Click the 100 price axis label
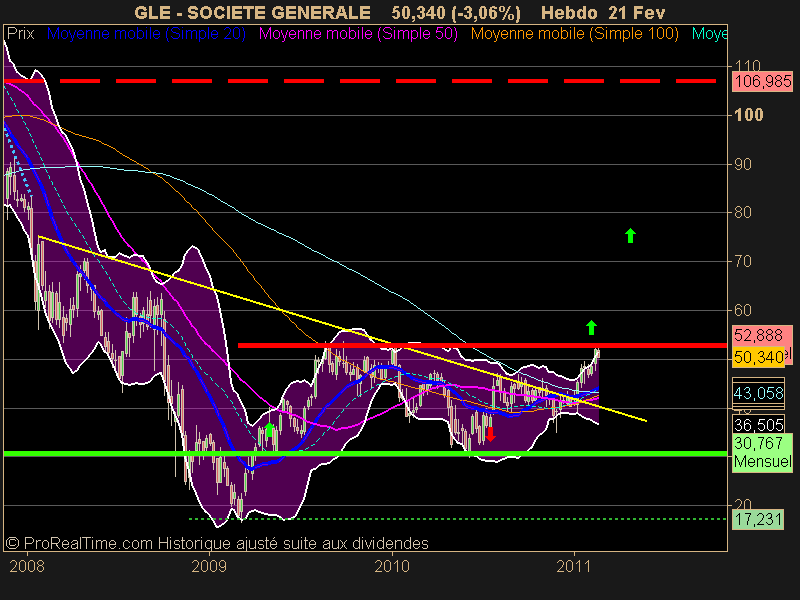Screen dimensions: 800x600 748,115
